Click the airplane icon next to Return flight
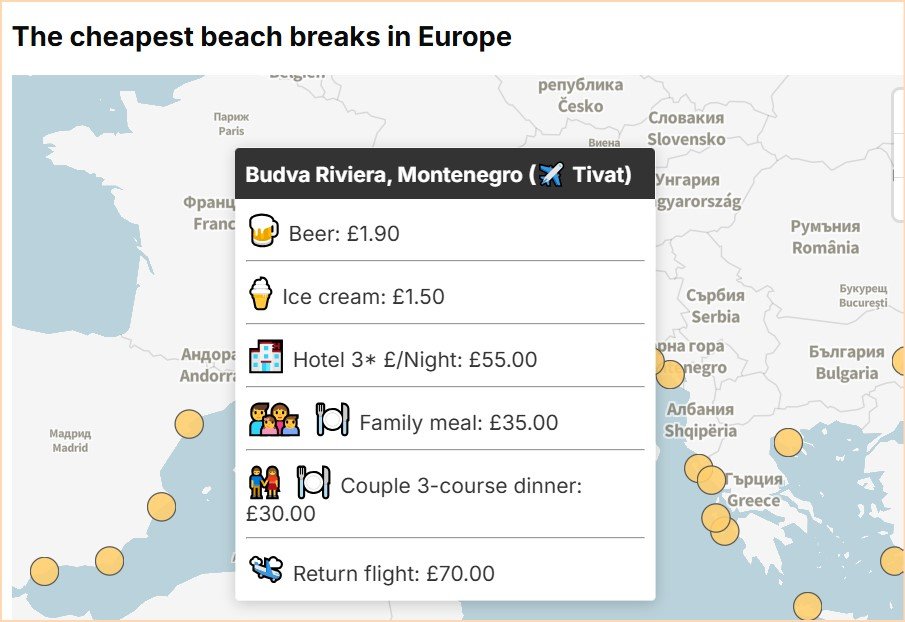905x622 pixels. pos(266,572)
